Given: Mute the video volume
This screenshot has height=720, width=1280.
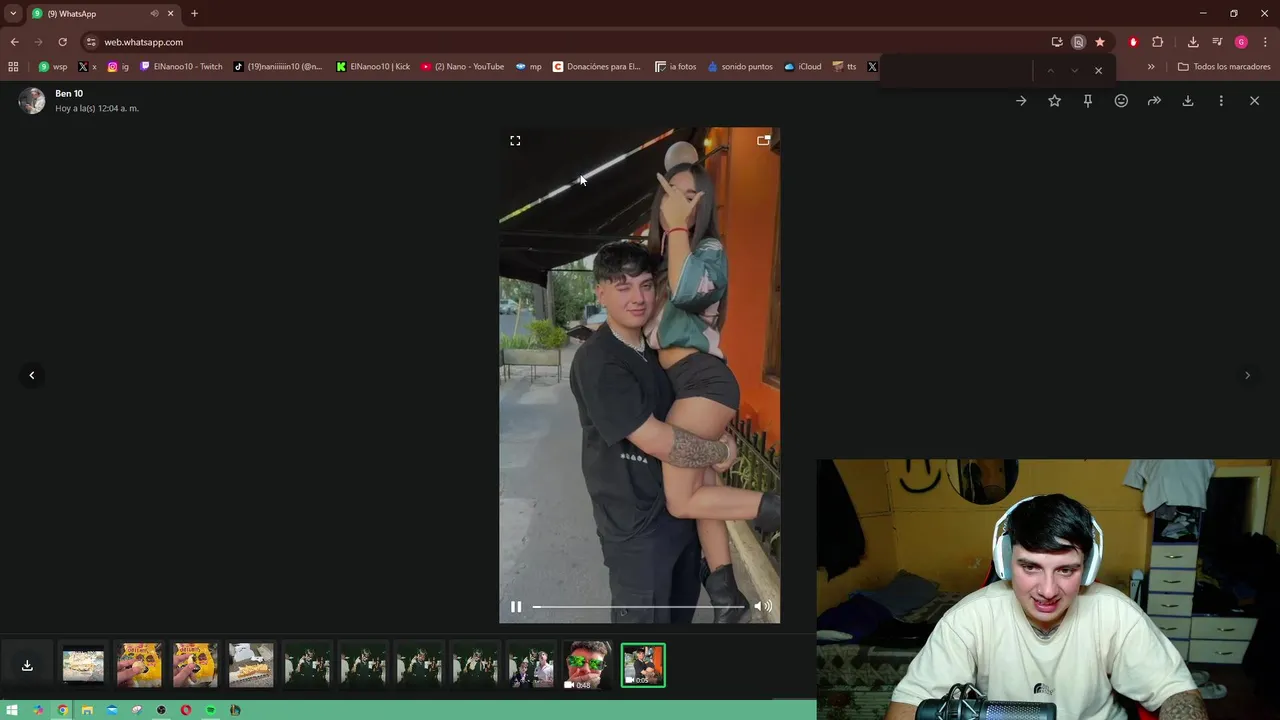Looking at the screenshot, I should 763,606.
